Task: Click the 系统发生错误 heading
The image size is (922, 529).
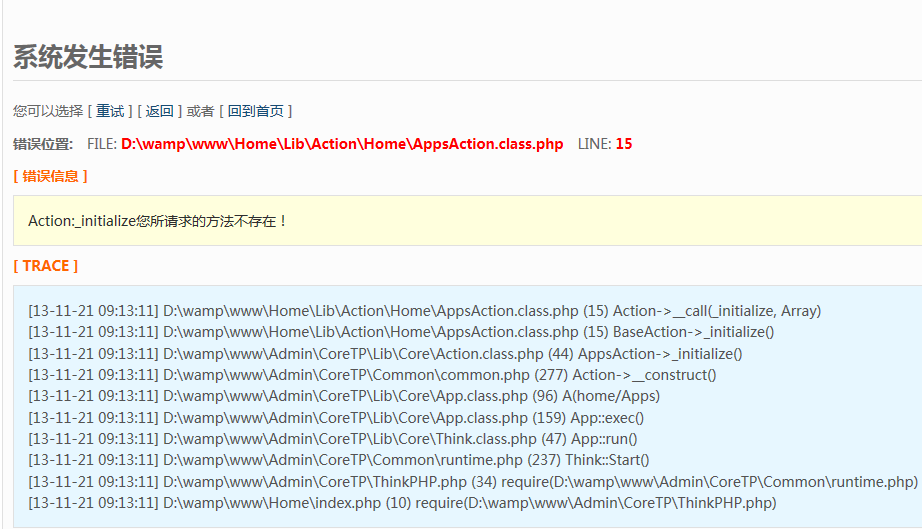Action: 88,57
